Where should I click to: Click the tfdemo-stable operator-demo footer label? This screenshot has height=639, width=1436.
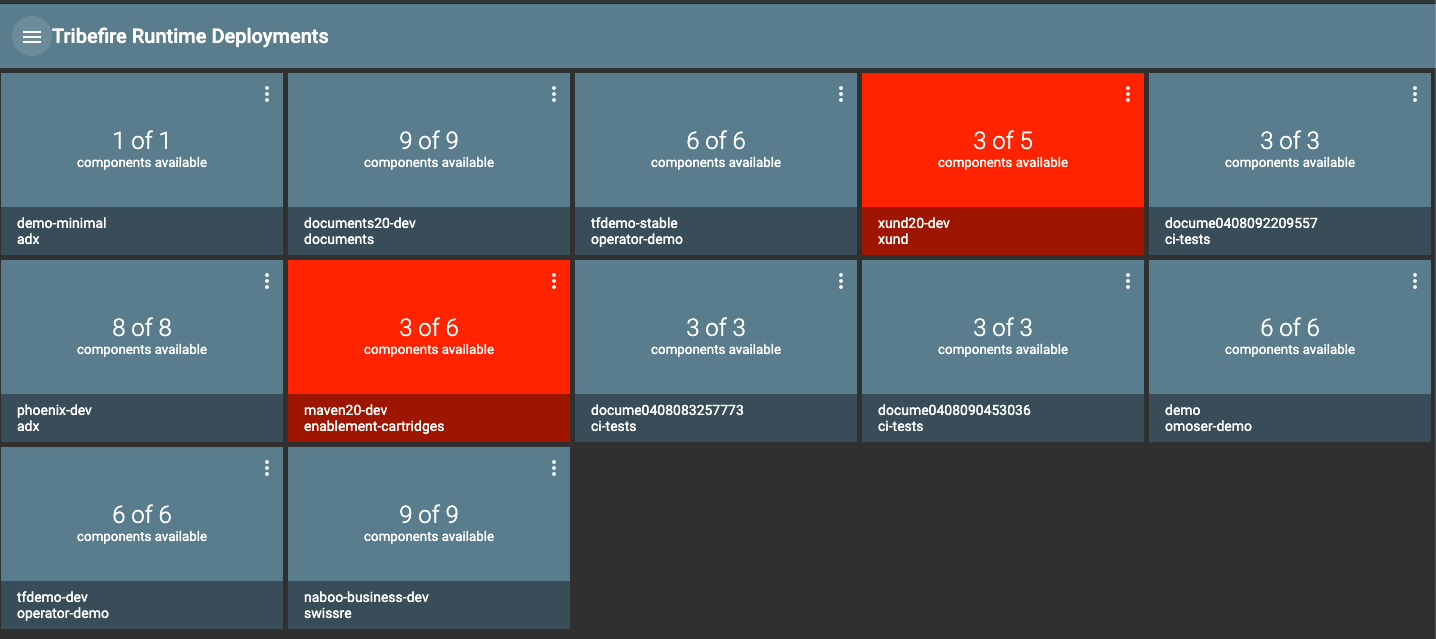tap(636, 231)
